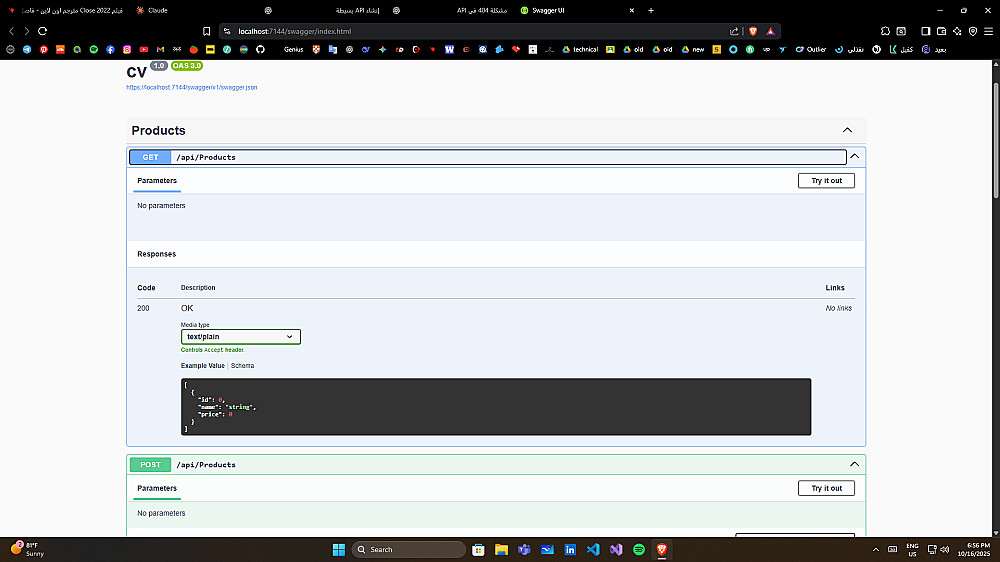
Task: Open the Windows Start menu
Action: 339,549
